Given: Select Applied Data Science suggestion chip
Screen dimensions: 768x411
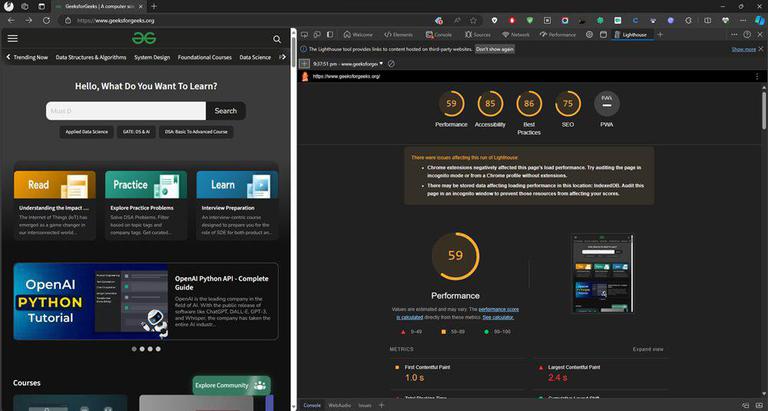Looking at the screenshot, I should pos(87,132).
